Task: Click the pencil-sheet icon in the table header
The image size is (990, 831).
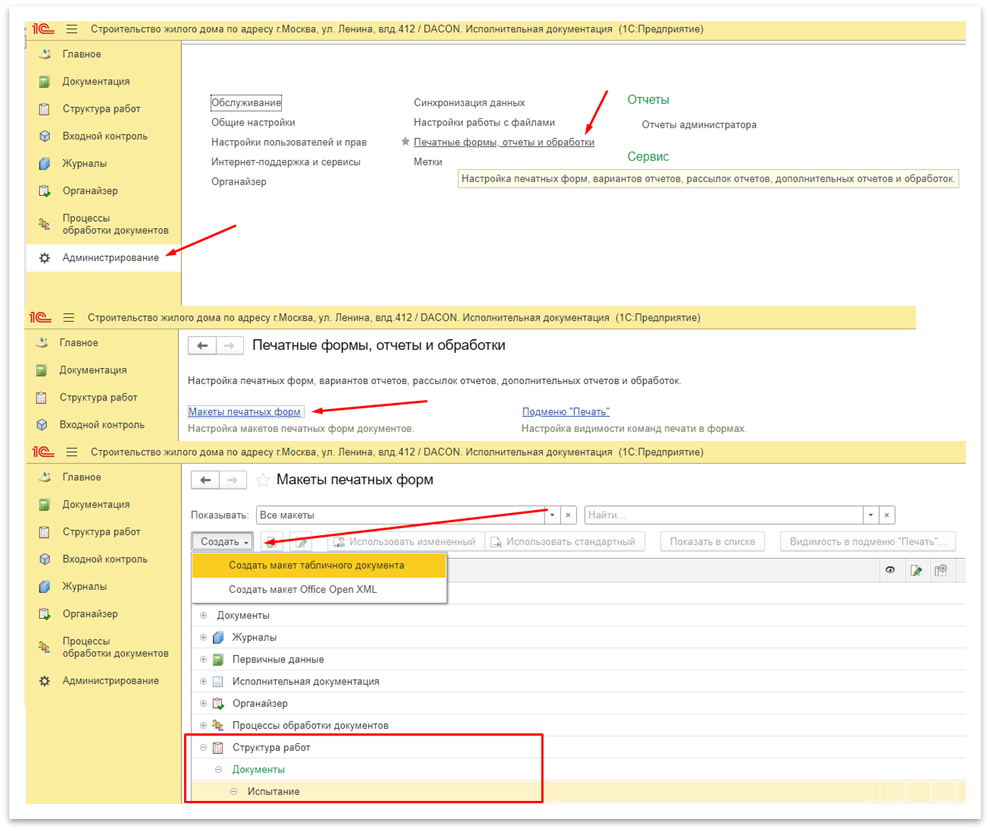Action: [x=915, y=570]
